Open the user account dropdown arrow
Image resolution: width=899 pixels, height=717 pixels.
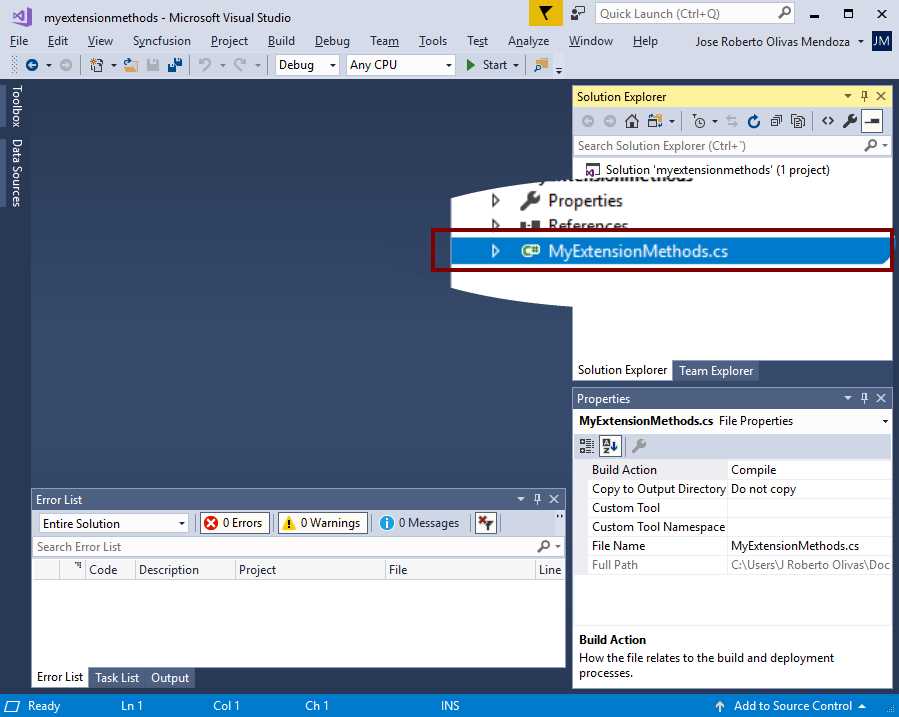(x=861, y=42)
